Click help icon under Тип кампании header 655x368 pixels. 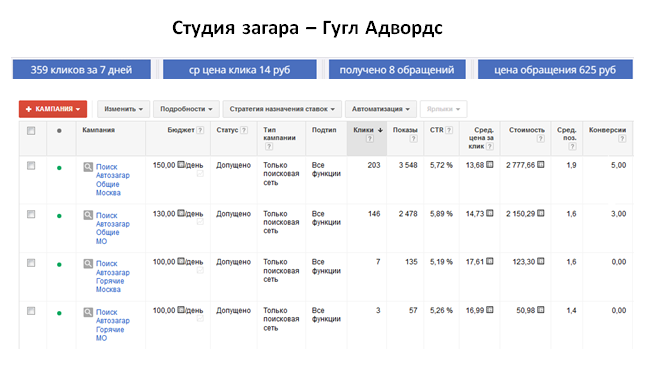(269, 146)
